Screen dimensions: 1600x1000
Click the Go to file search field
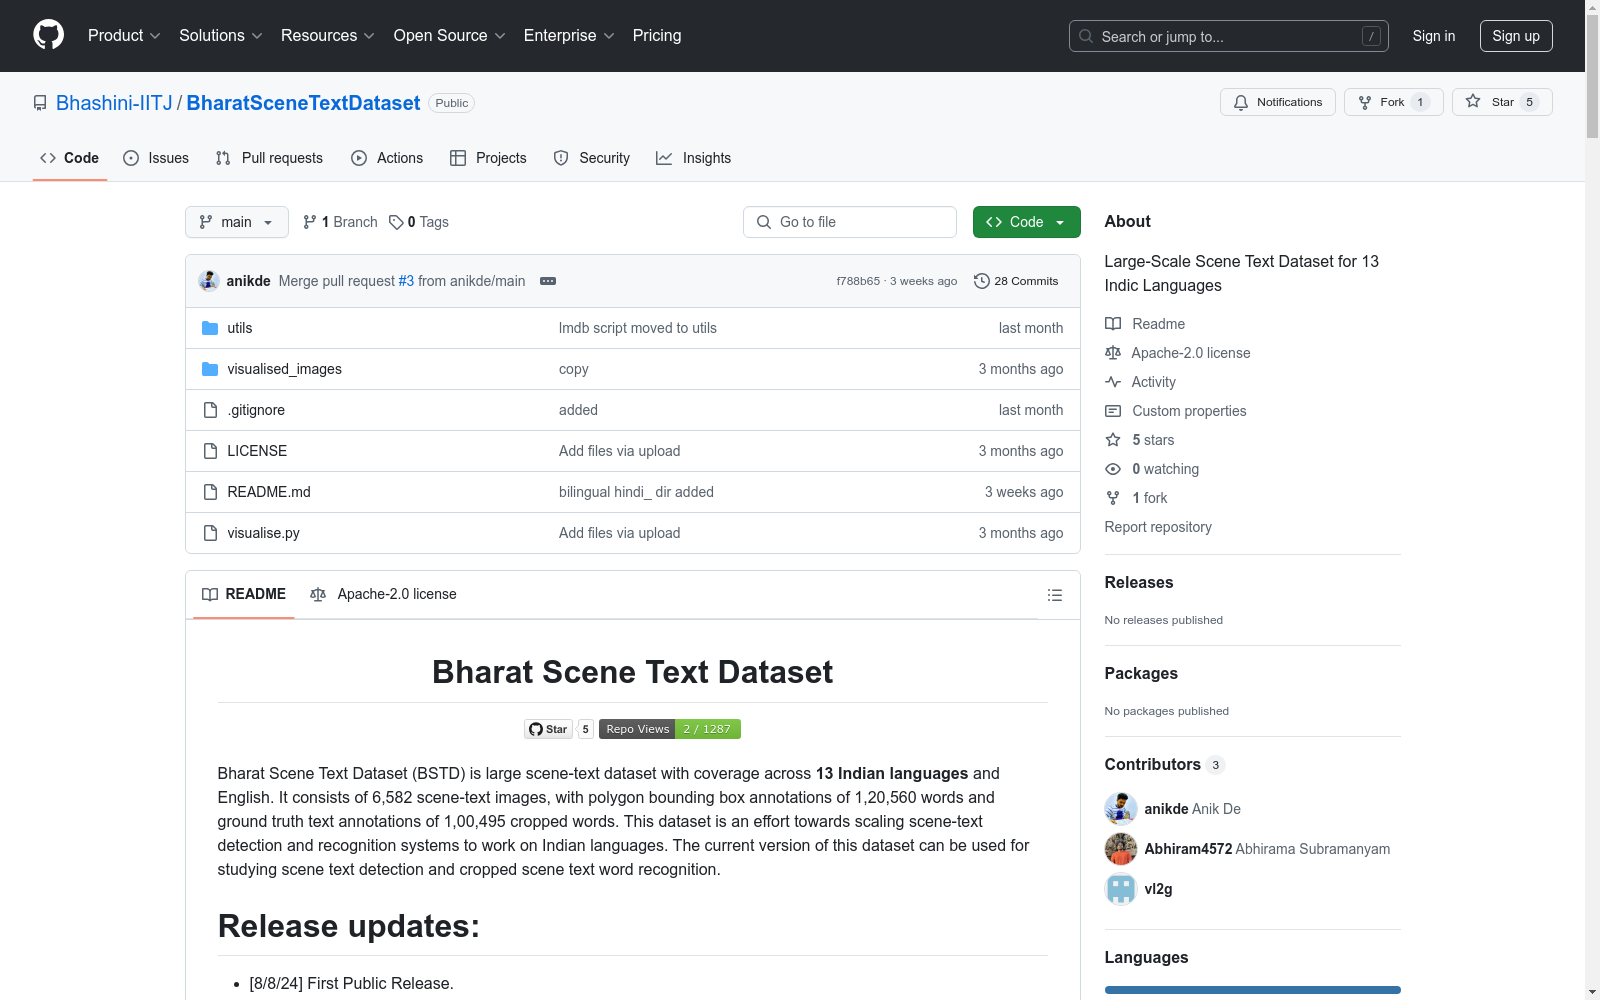(850, 222)
